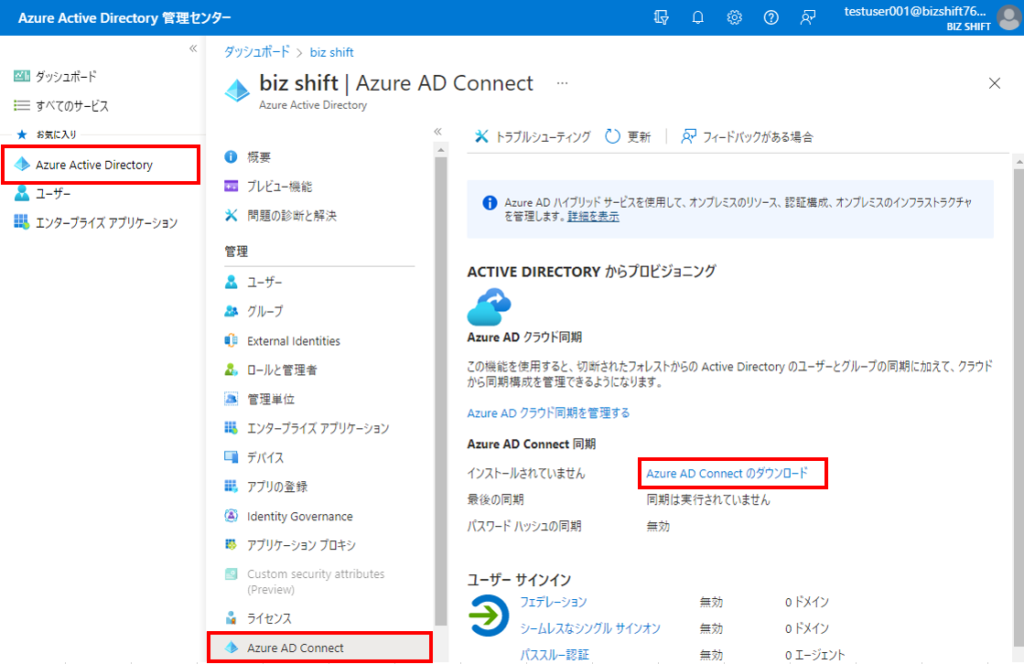Click Azure AD Connect のダウンロード link

point(727,473)
